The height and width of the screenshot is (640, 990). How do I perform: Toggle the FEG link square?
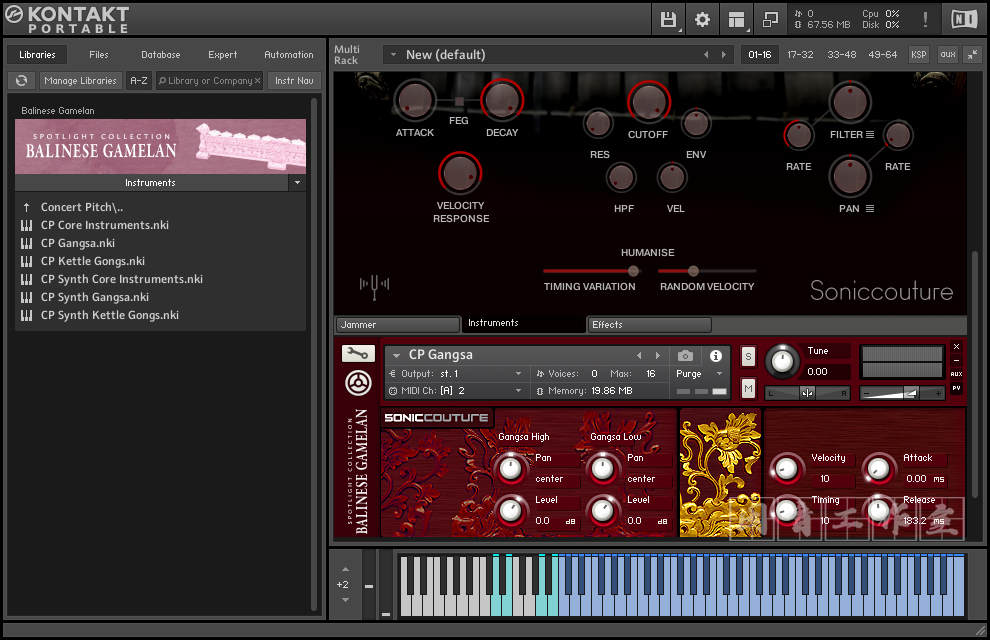[x=459, y=101]
